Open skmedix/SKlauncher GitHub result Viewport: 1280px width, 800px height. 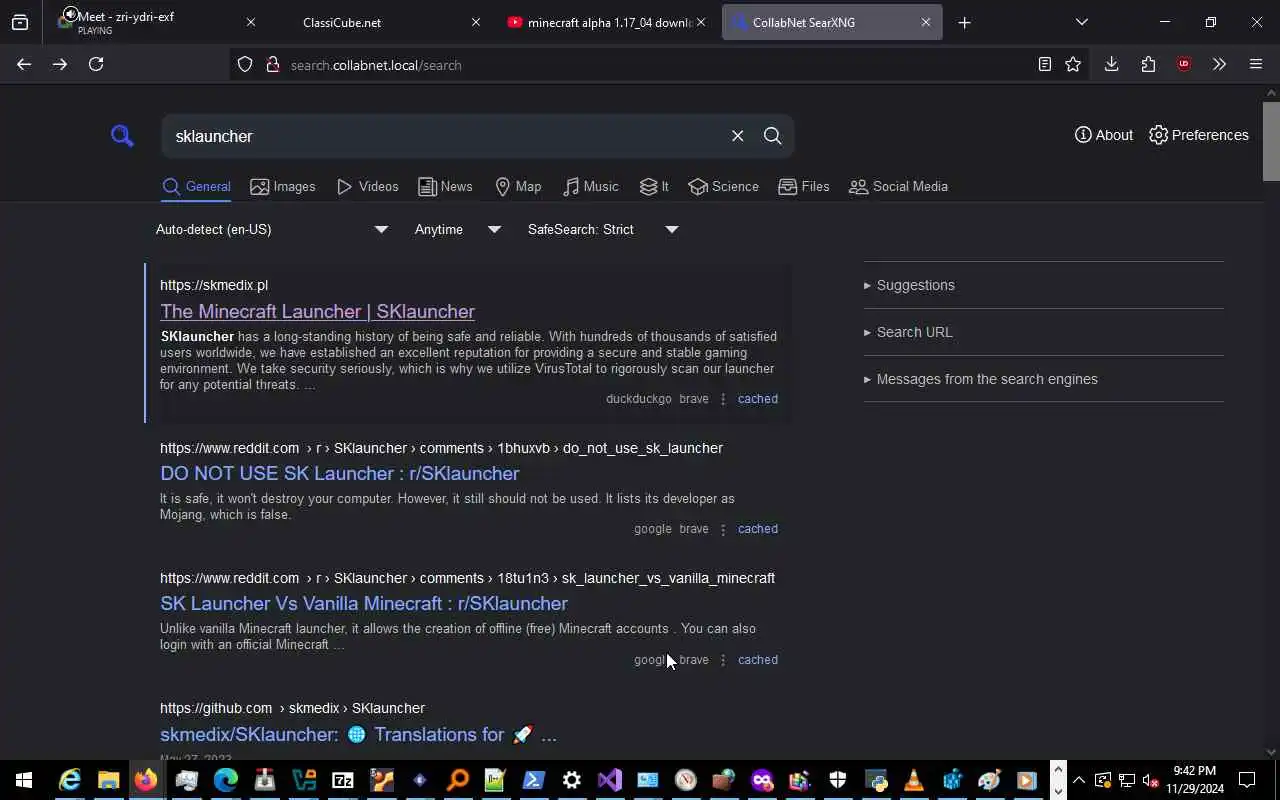358,734
